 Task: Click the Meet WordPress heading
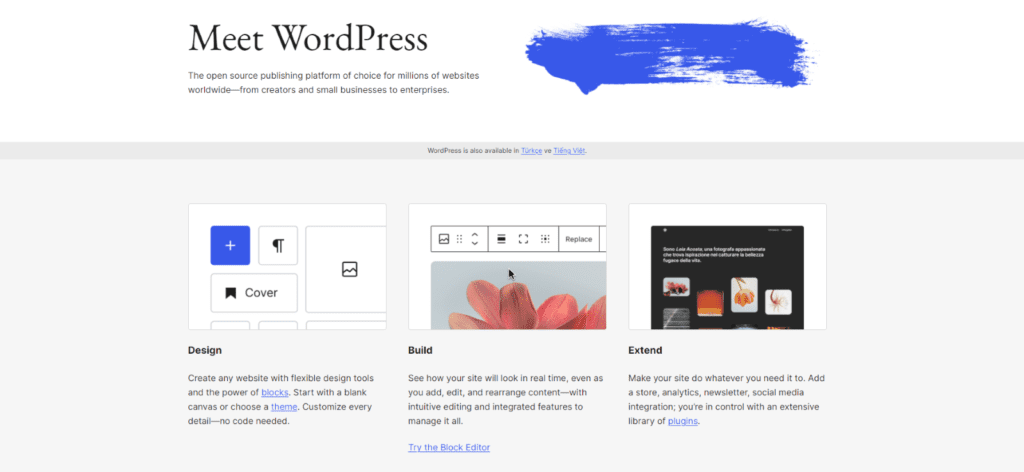coord(308,38)
